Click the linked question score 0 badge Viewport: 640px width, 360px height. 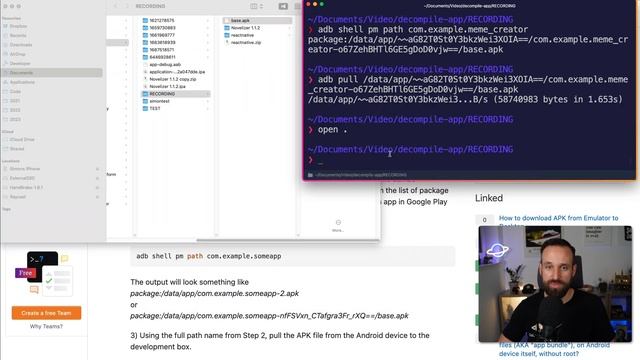click(484, 220)
